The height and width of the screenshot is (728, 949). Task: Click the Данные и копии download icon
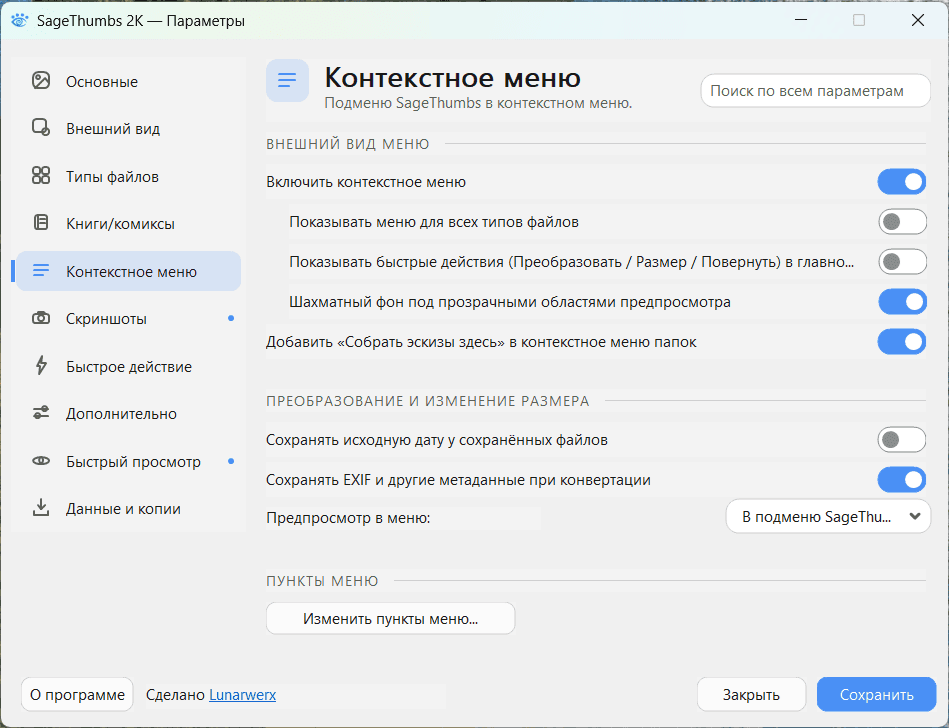click(41, 508)
